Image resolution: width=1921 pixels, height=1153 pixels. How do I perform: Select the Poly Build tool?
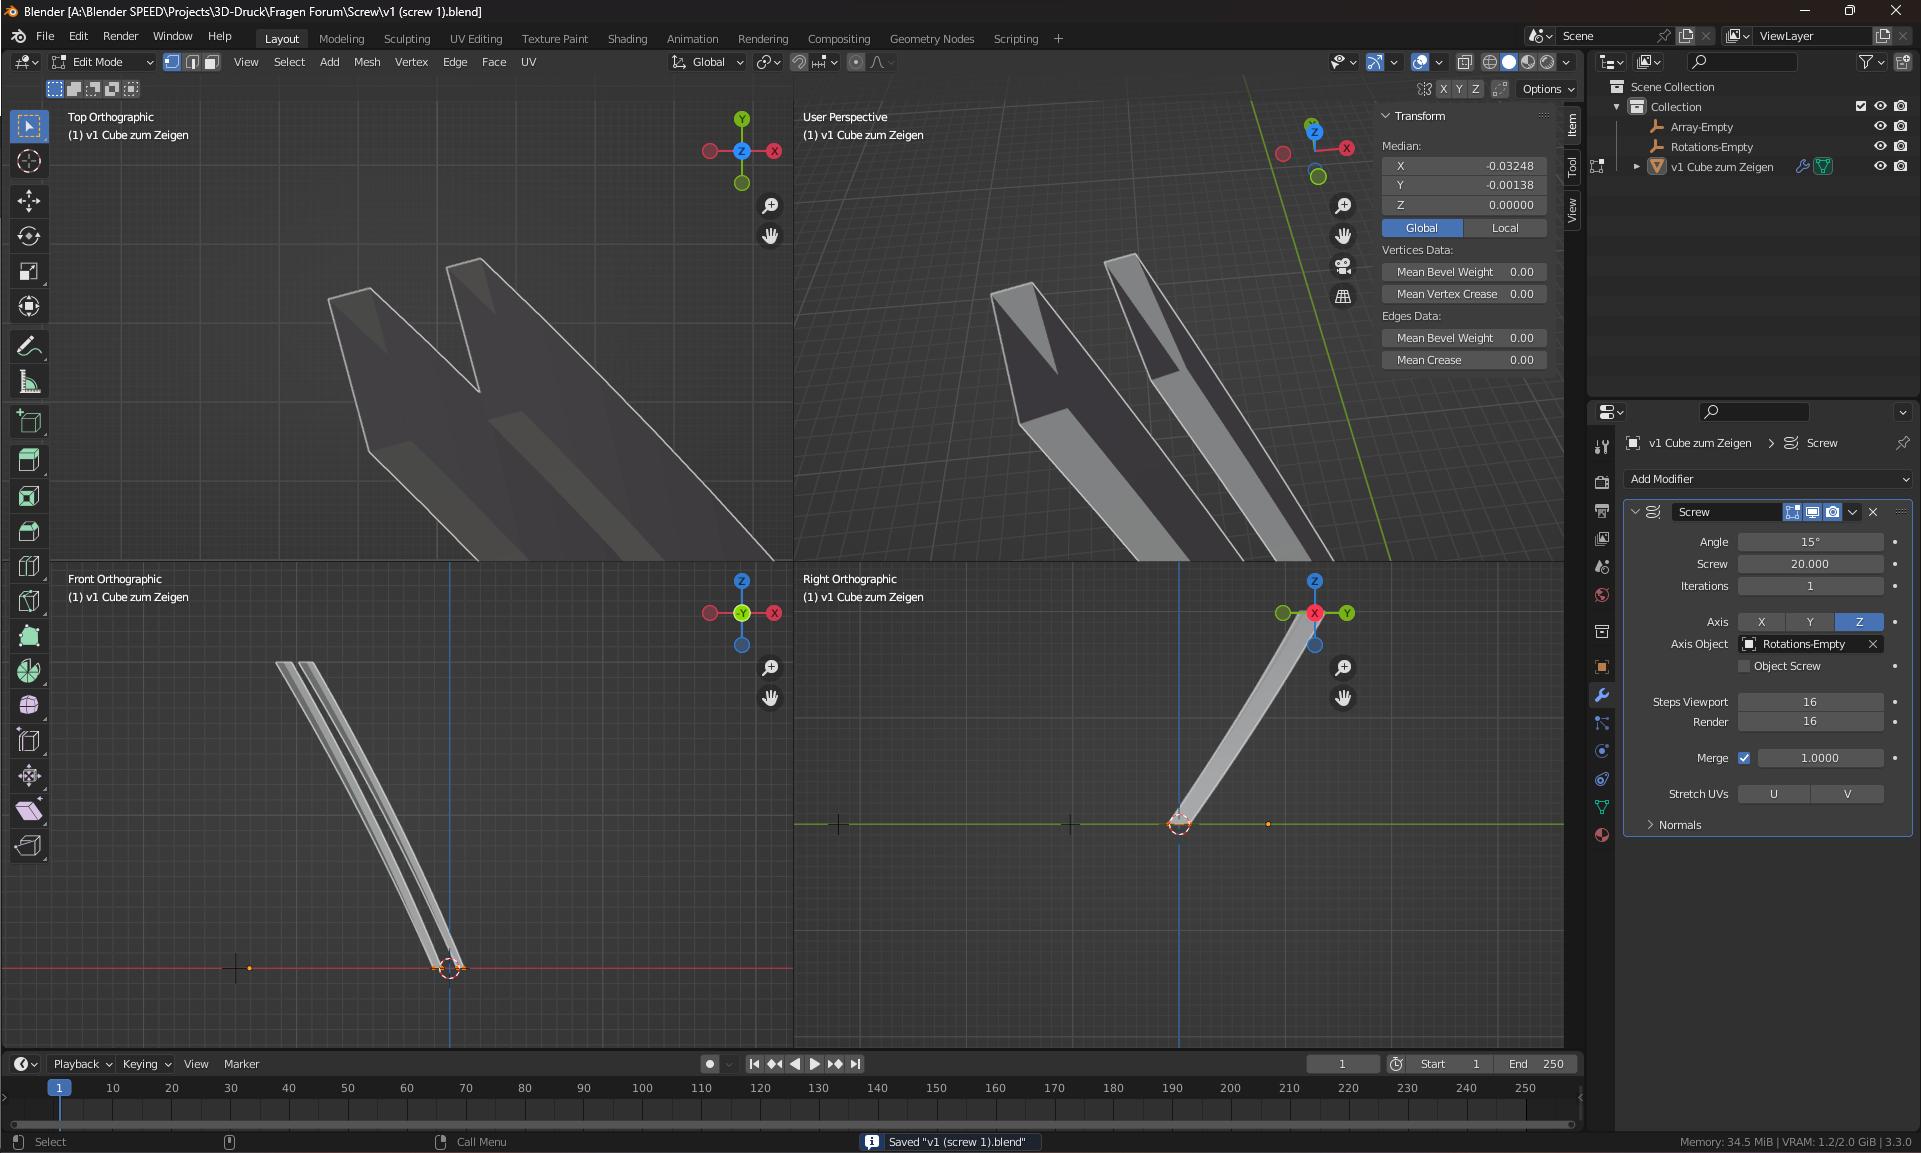pos(29,636)
